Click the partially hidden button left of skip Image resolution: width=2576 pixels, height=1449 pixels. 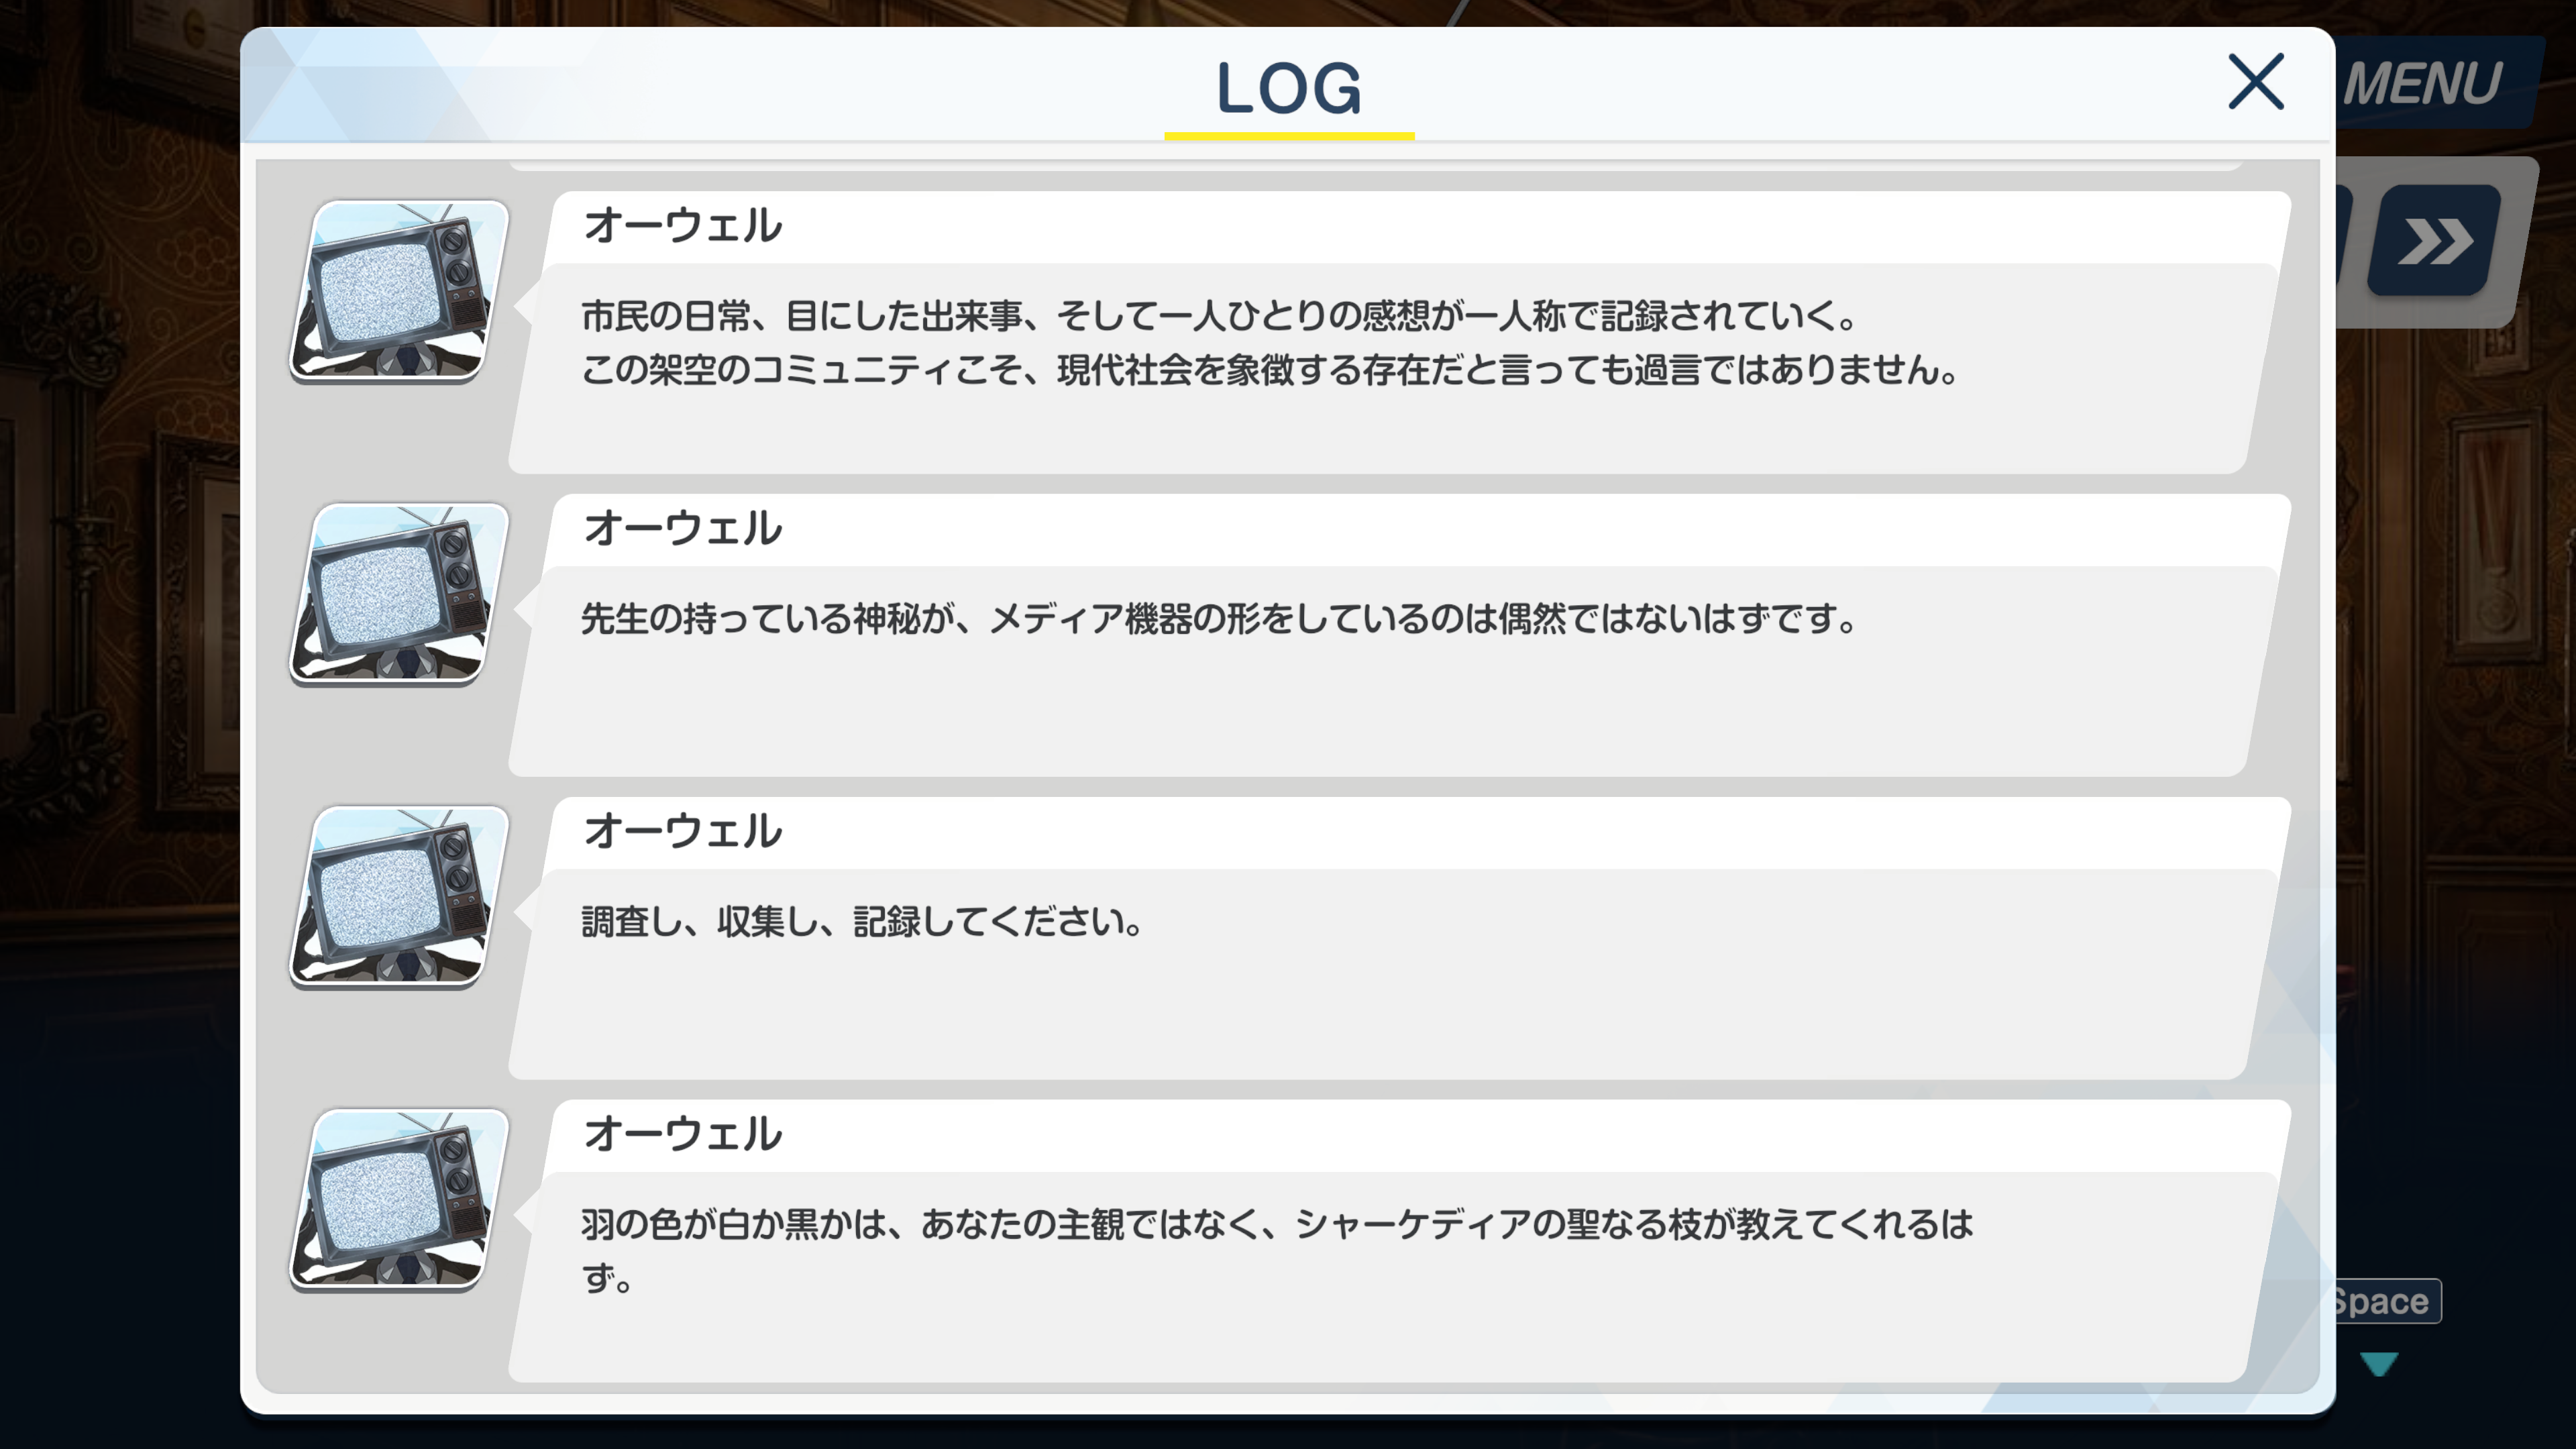pos(2345,240)
